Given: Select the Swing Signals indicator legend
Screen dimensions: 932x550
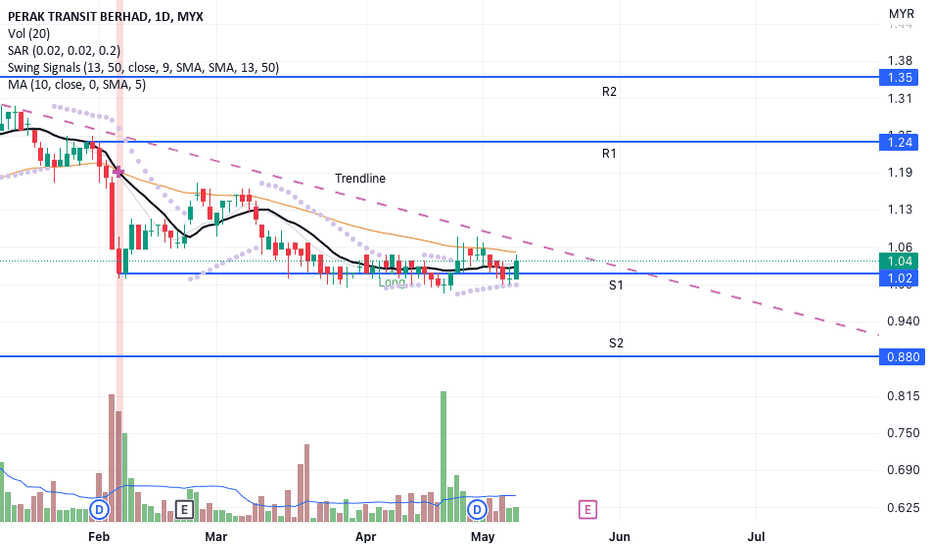Looking at the screenshot, I should click(x=143, y=67).
